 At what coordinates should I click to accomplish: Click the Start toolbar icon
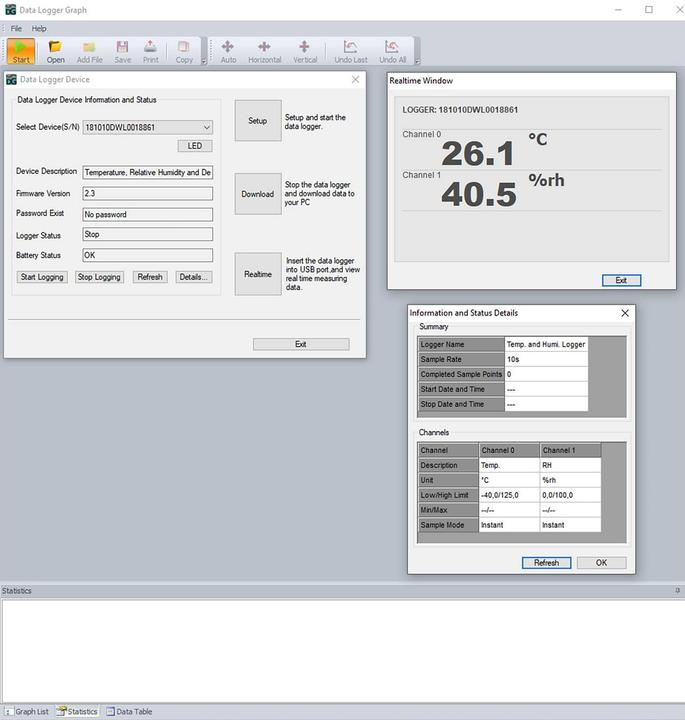point(21,51)
